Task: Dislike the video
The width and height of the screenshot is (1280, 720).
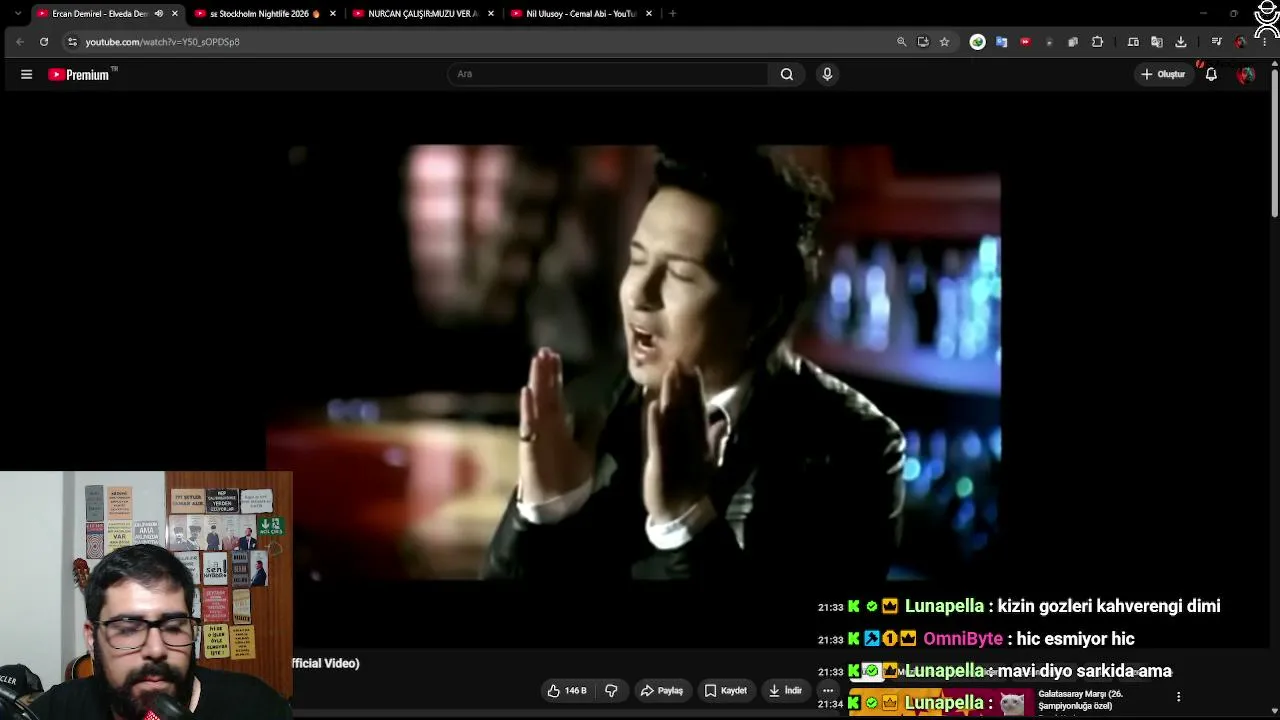Action: pyautogui.click(x=611, y=691)
